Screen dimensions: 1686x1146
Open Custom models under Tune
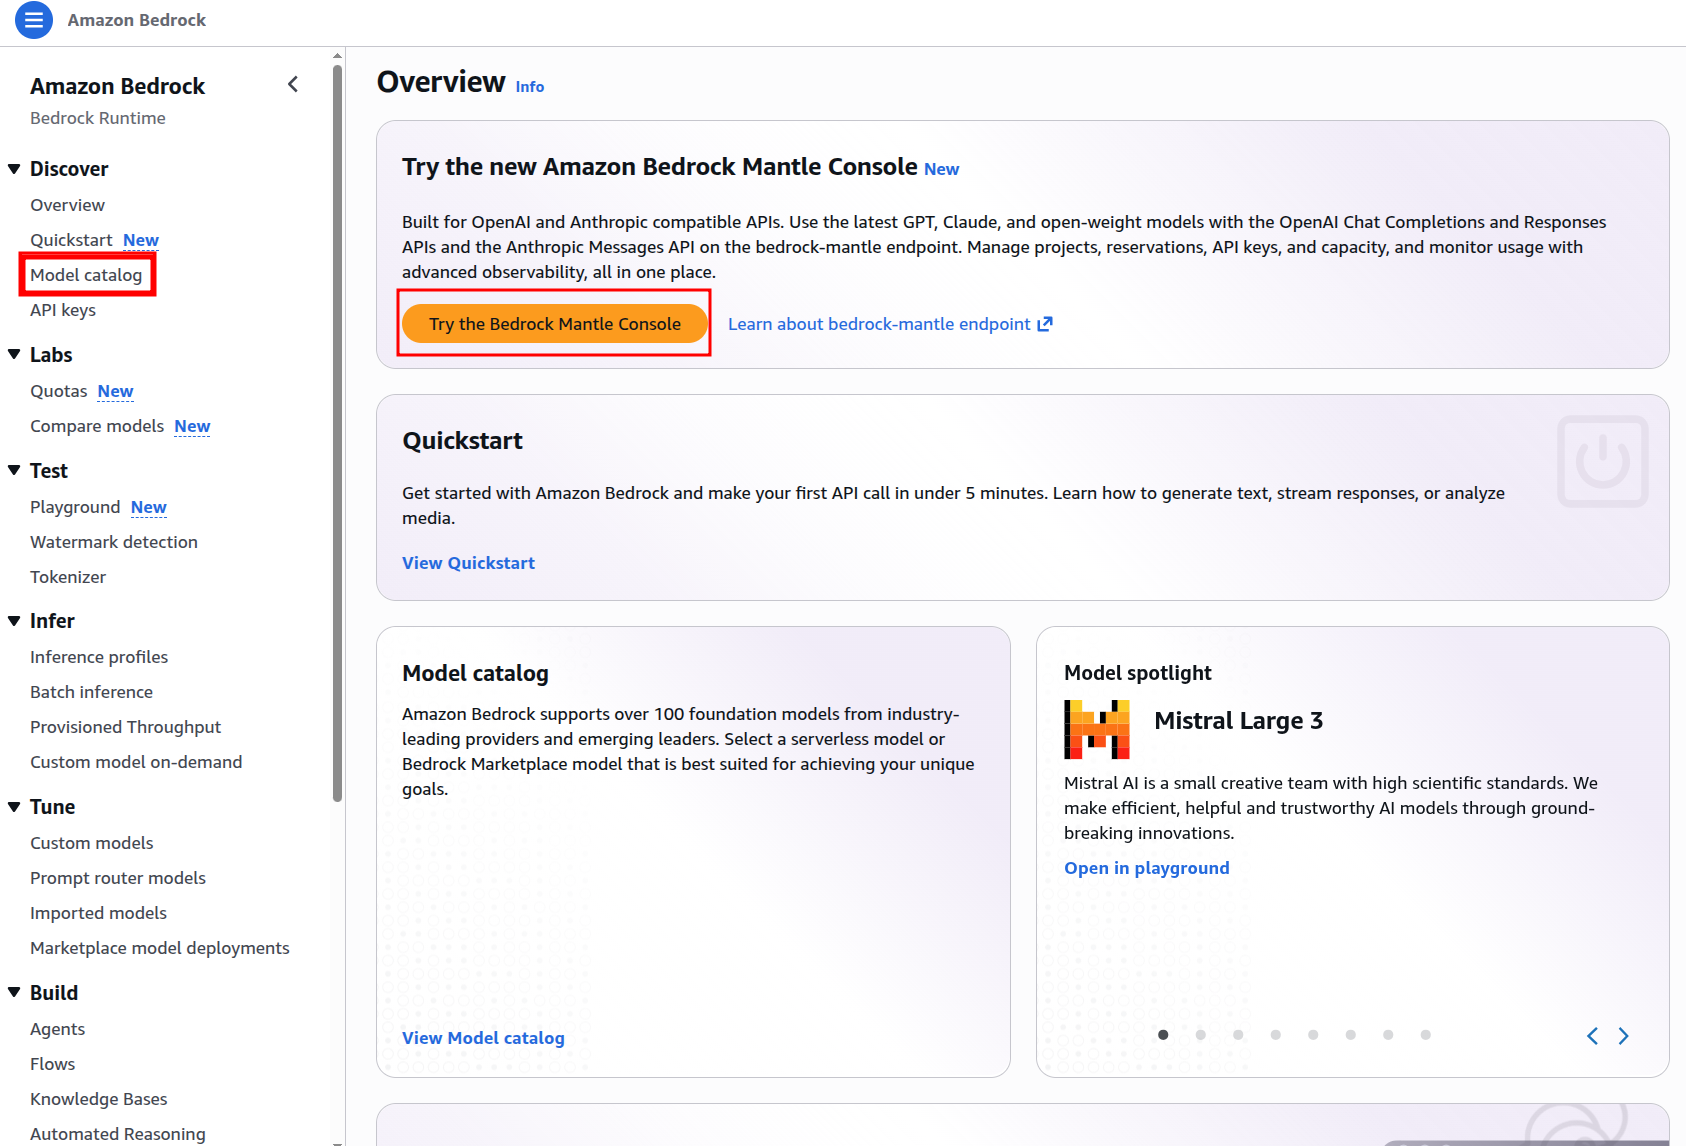tap(92, 843)
